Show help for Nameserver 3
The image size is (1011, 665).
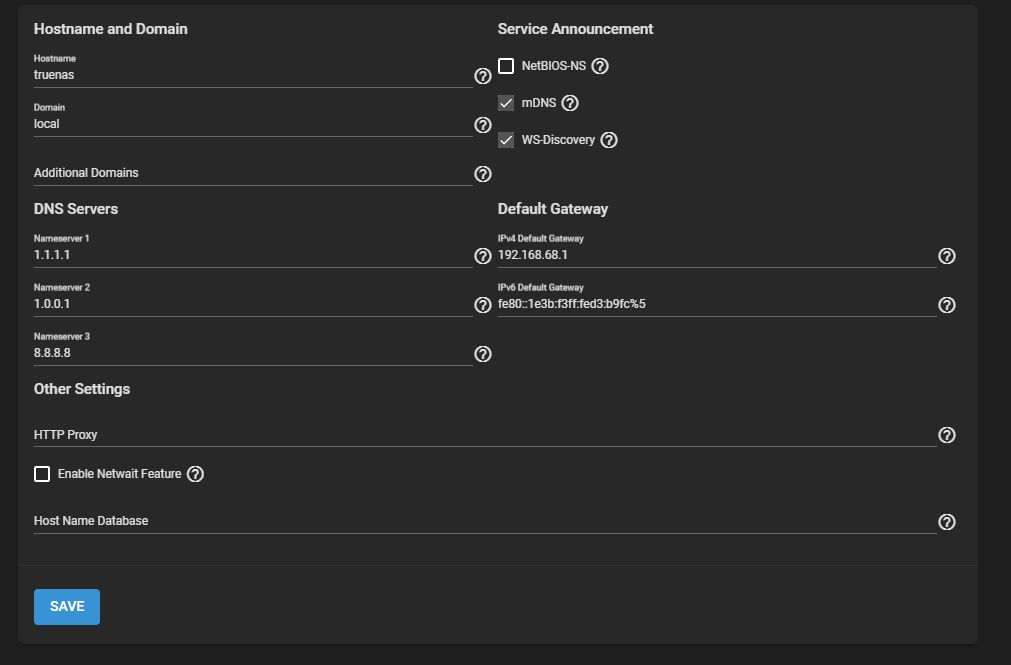(482, 354)
